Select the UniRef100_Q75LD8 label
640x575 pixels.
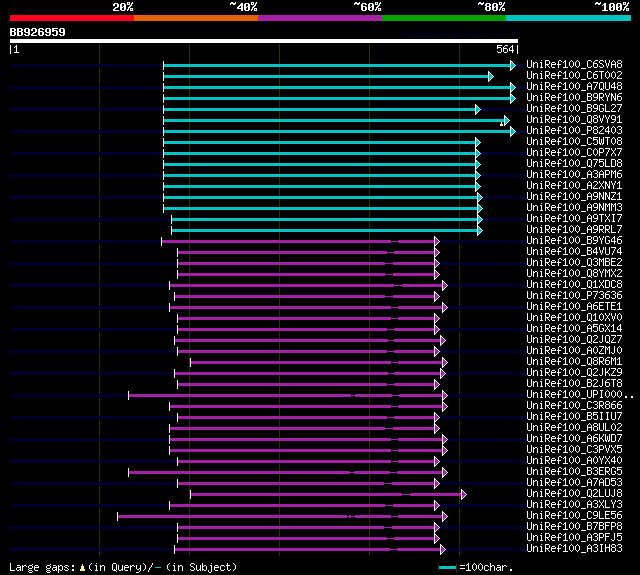574,164
